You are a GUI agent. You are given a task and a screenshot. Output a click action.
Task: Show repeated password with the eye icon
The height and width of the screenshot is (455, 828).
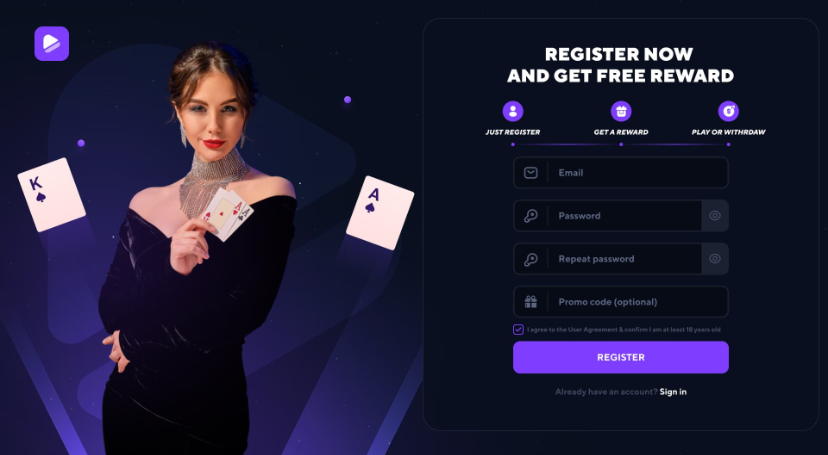pyautogui.click(x=715, y=259)
